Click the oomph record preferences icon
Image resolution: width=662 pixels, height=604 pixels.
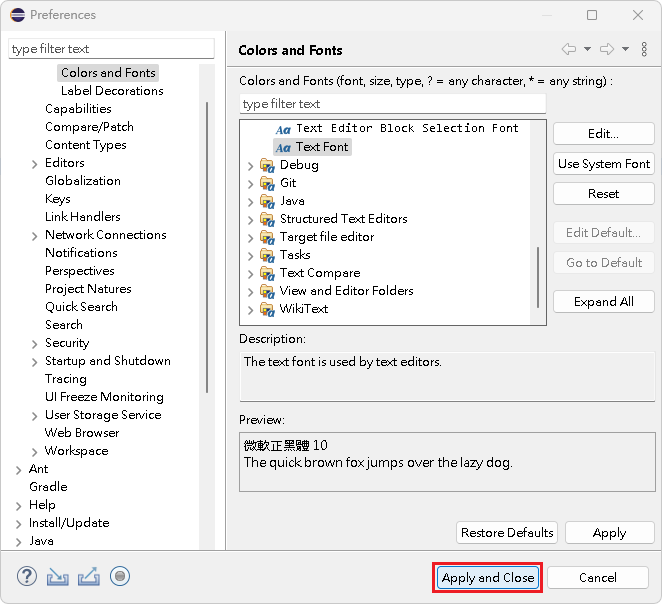[120, 576]
